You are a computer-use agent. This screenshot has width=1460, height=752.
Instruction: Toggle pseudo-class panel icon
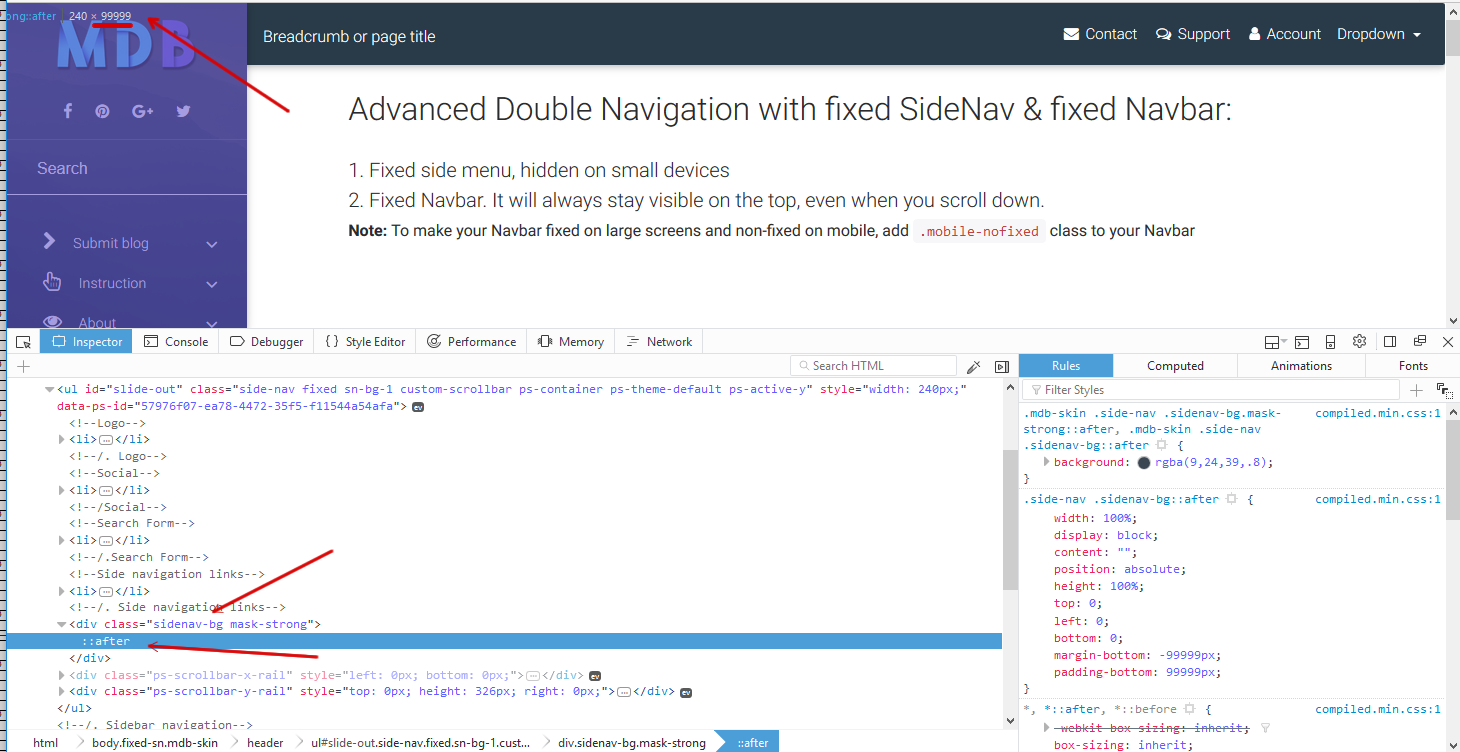(x=1443, y=390)
